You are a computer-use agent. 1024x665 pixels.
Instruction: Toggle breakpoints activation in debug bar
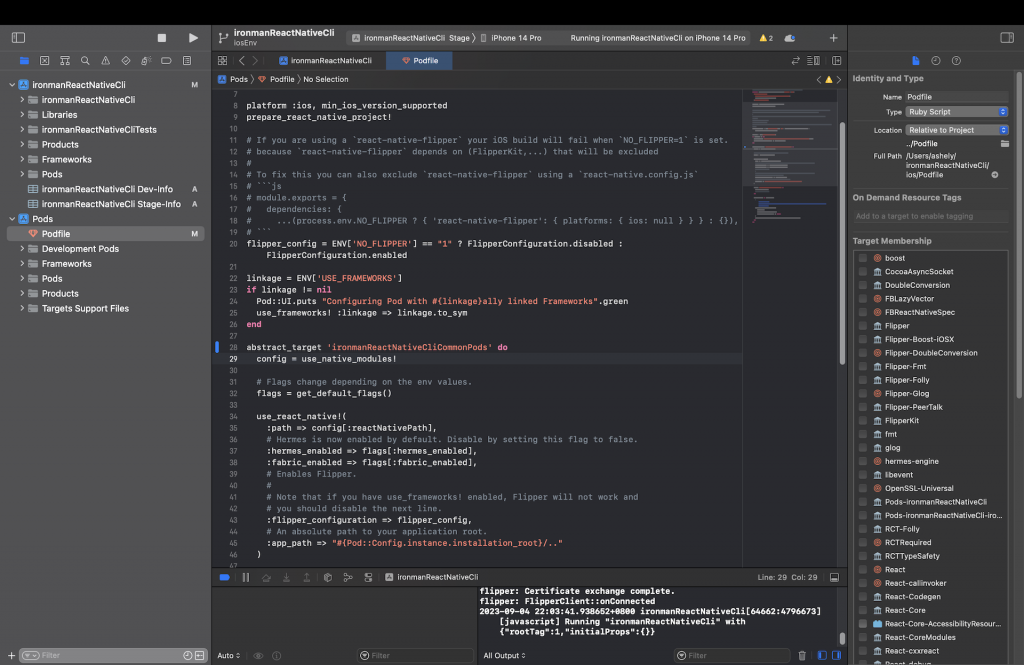point(225,577)
